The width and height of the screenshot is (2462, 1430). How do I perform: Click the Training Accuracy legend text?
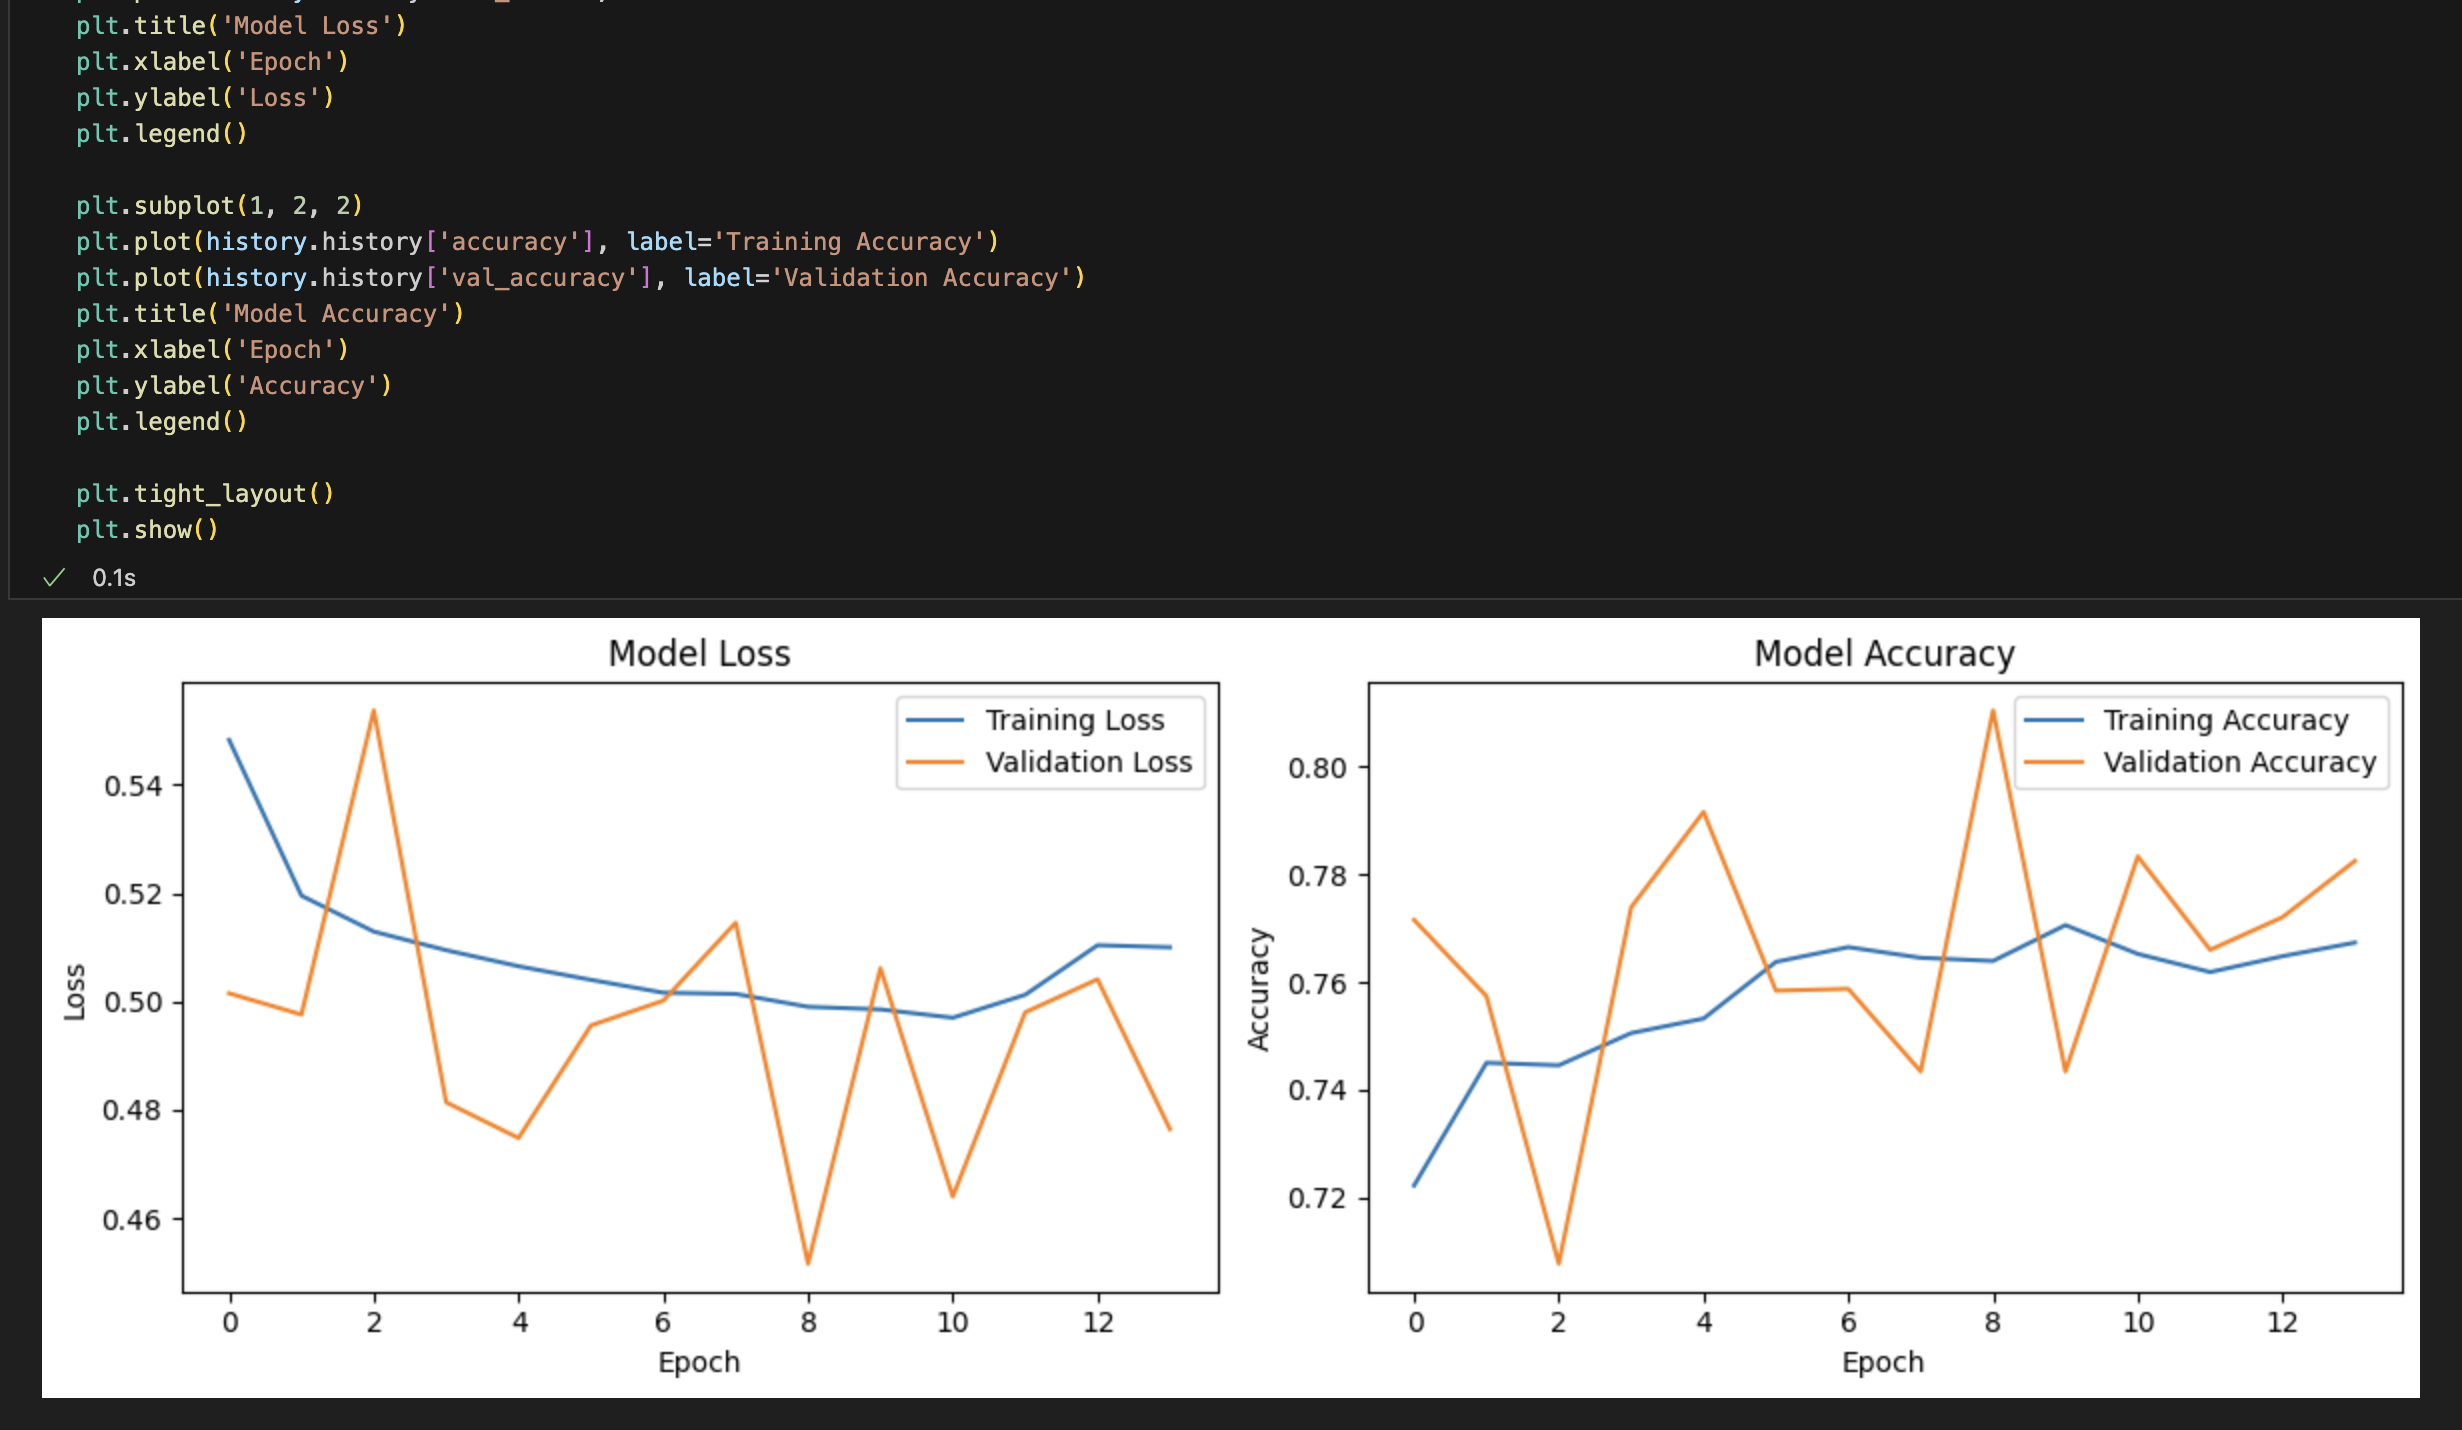[2225, 720]
